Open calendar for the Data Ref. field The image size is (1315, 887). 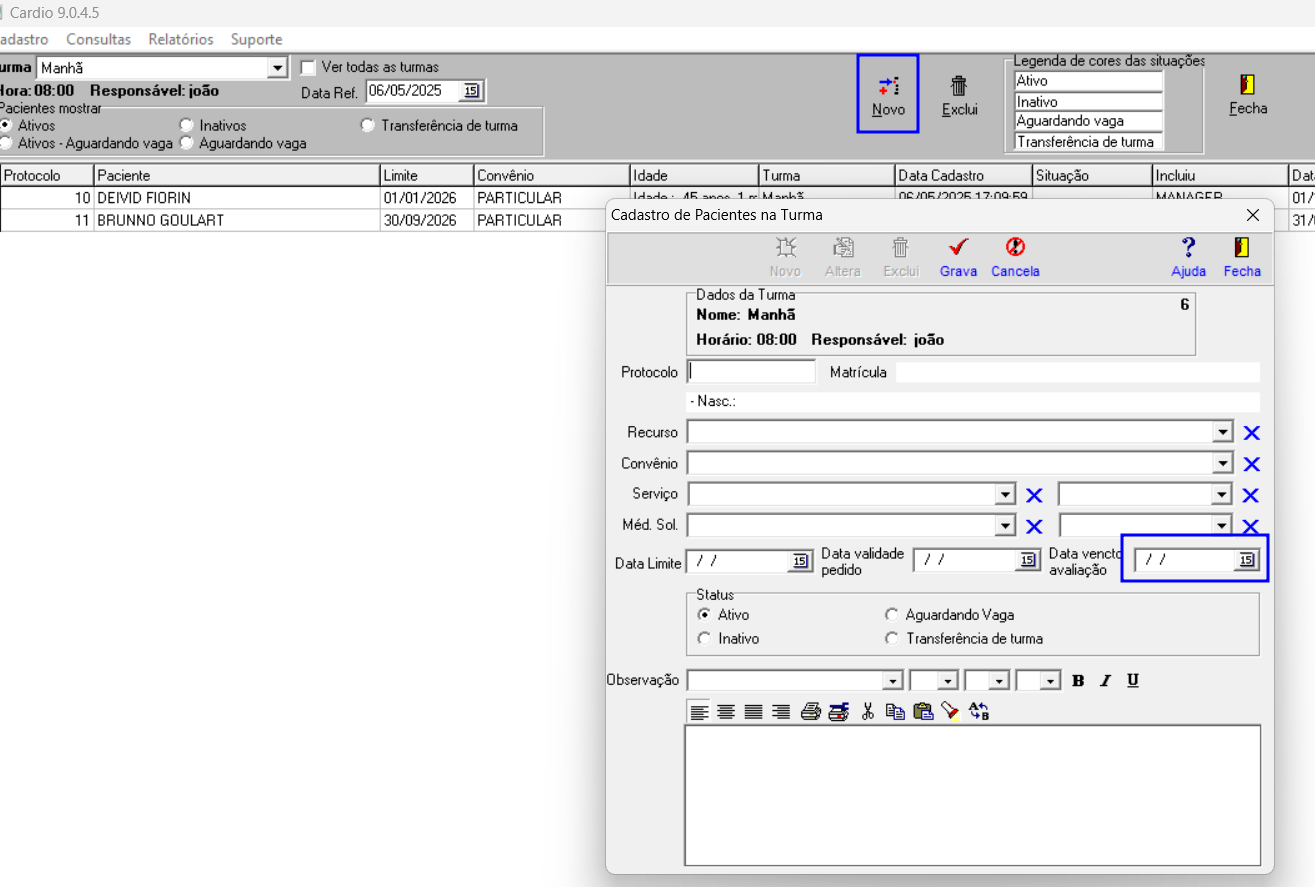471,91
